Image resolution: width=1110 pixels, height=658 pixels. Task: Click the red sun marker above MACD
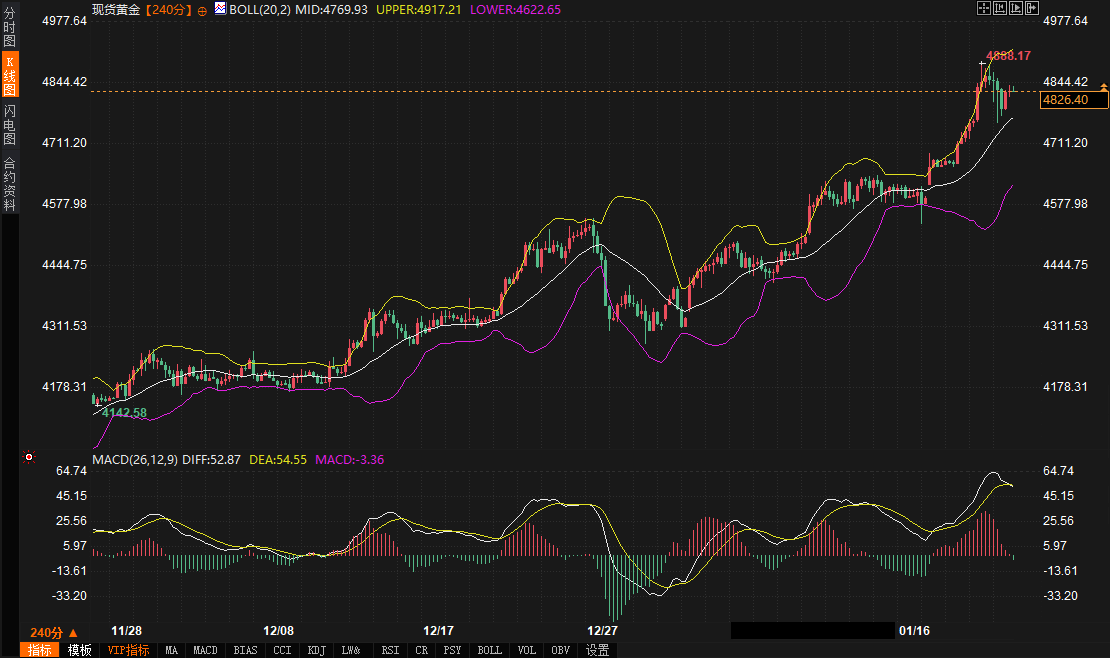[30, 458]
